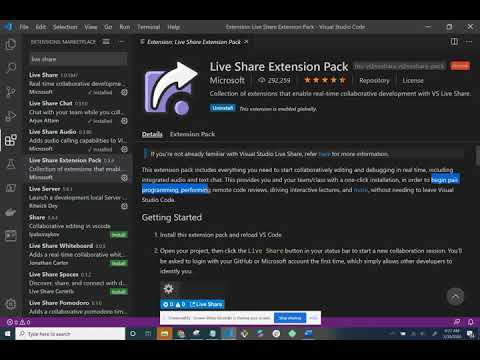Open the View menu

tap(91, 27)
